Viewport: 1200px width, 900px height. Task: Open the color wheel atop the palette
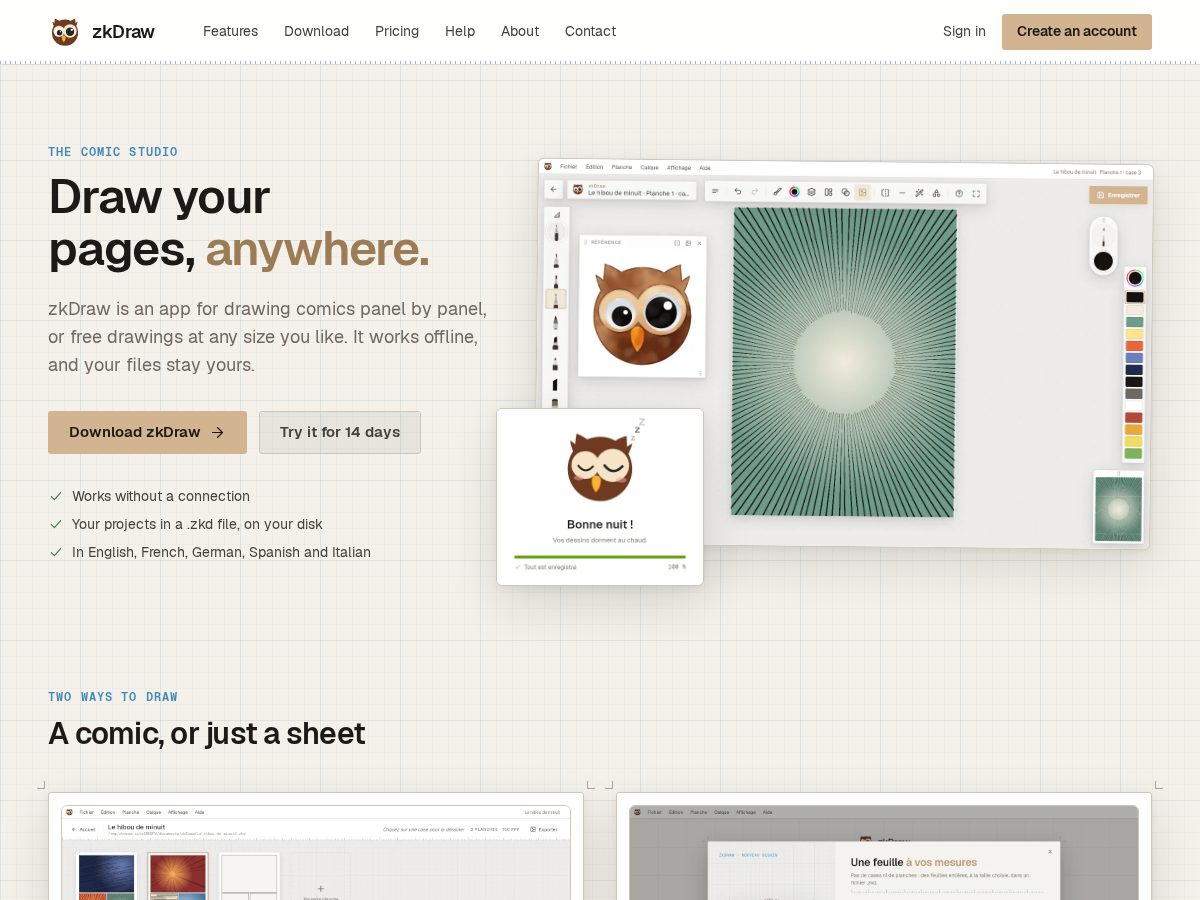[1135, 278]
